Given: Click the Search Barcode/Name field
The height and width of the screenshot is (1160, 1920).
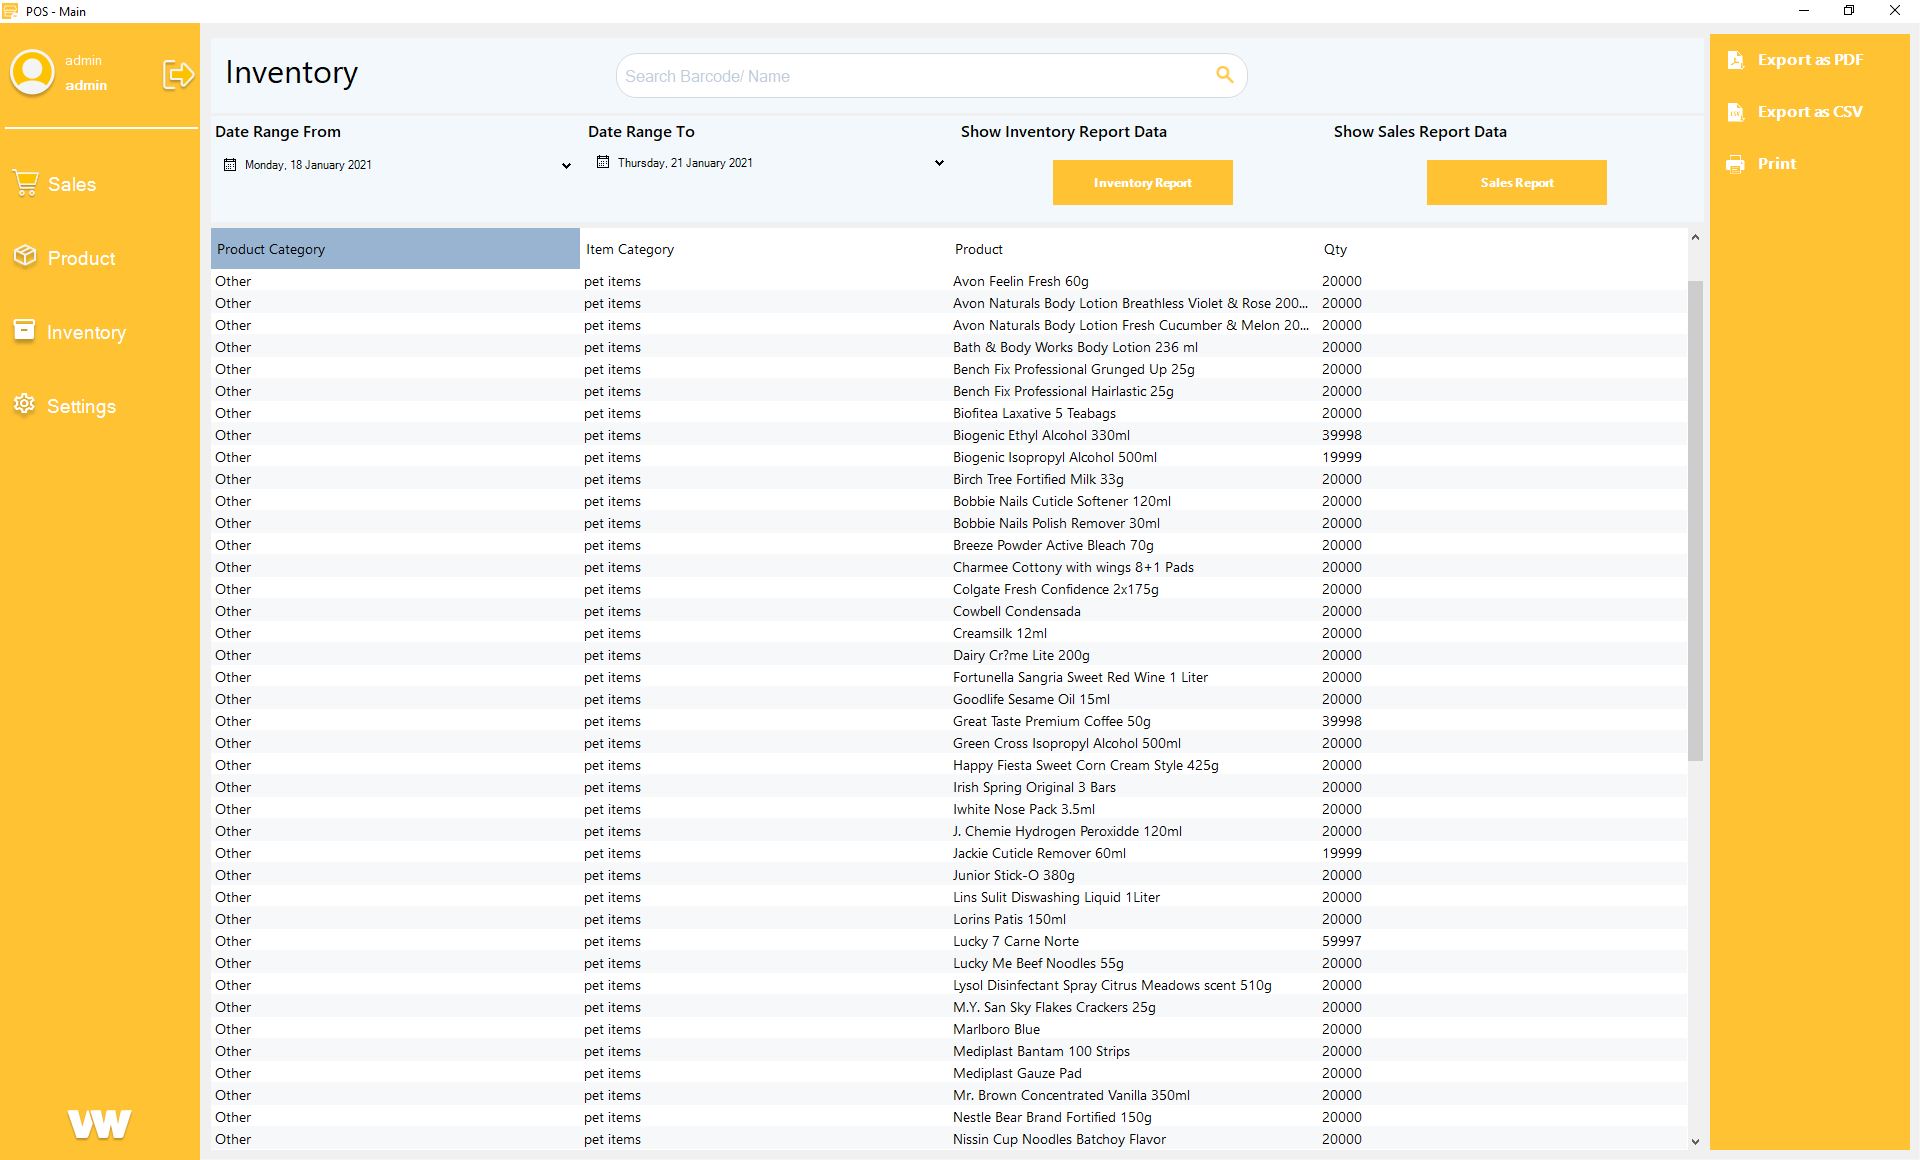Looking at the screenshot, I should (x=910, y=76).
